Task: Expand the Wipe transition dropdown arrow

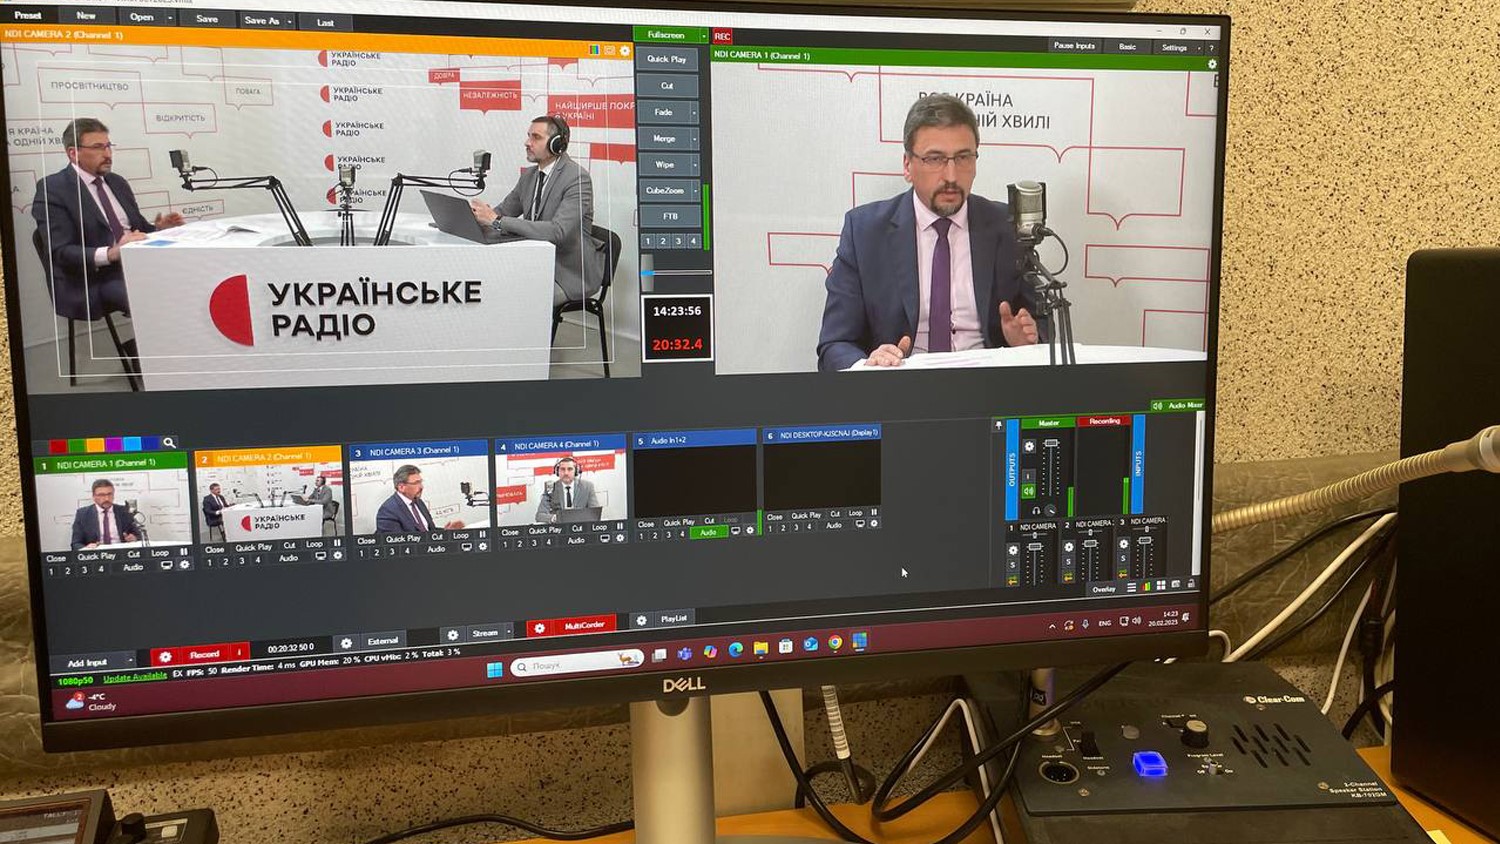Action: coord(694,165)
